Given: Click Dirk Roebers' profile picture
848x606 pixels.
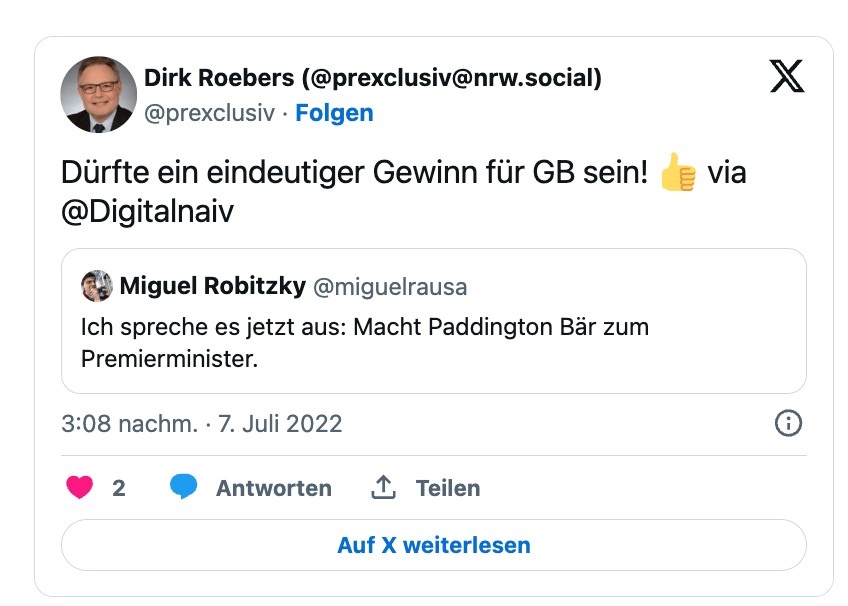Looking at the screenshot, I should [99, 95].
